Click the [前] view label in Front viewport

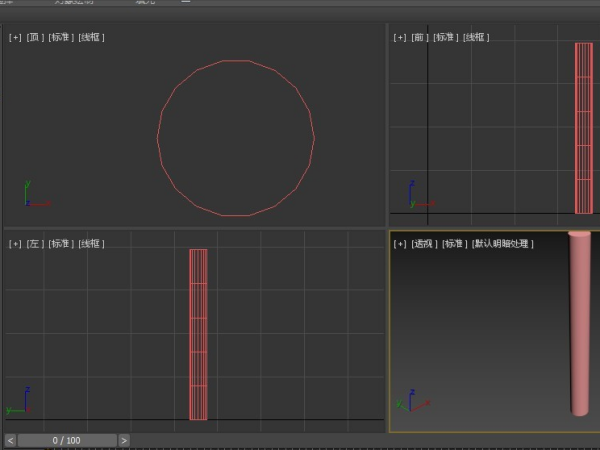[420, 37]
